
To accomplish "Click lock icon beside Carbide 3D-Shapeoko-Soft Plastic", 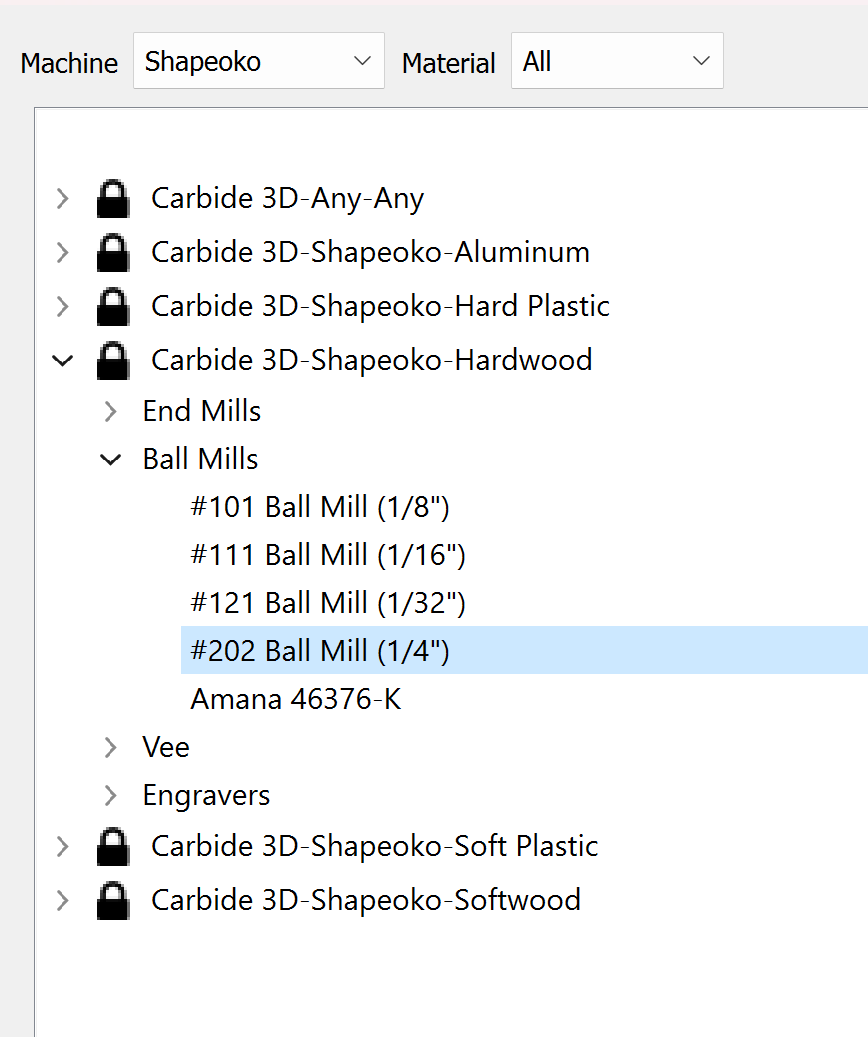I will [112, 847].
